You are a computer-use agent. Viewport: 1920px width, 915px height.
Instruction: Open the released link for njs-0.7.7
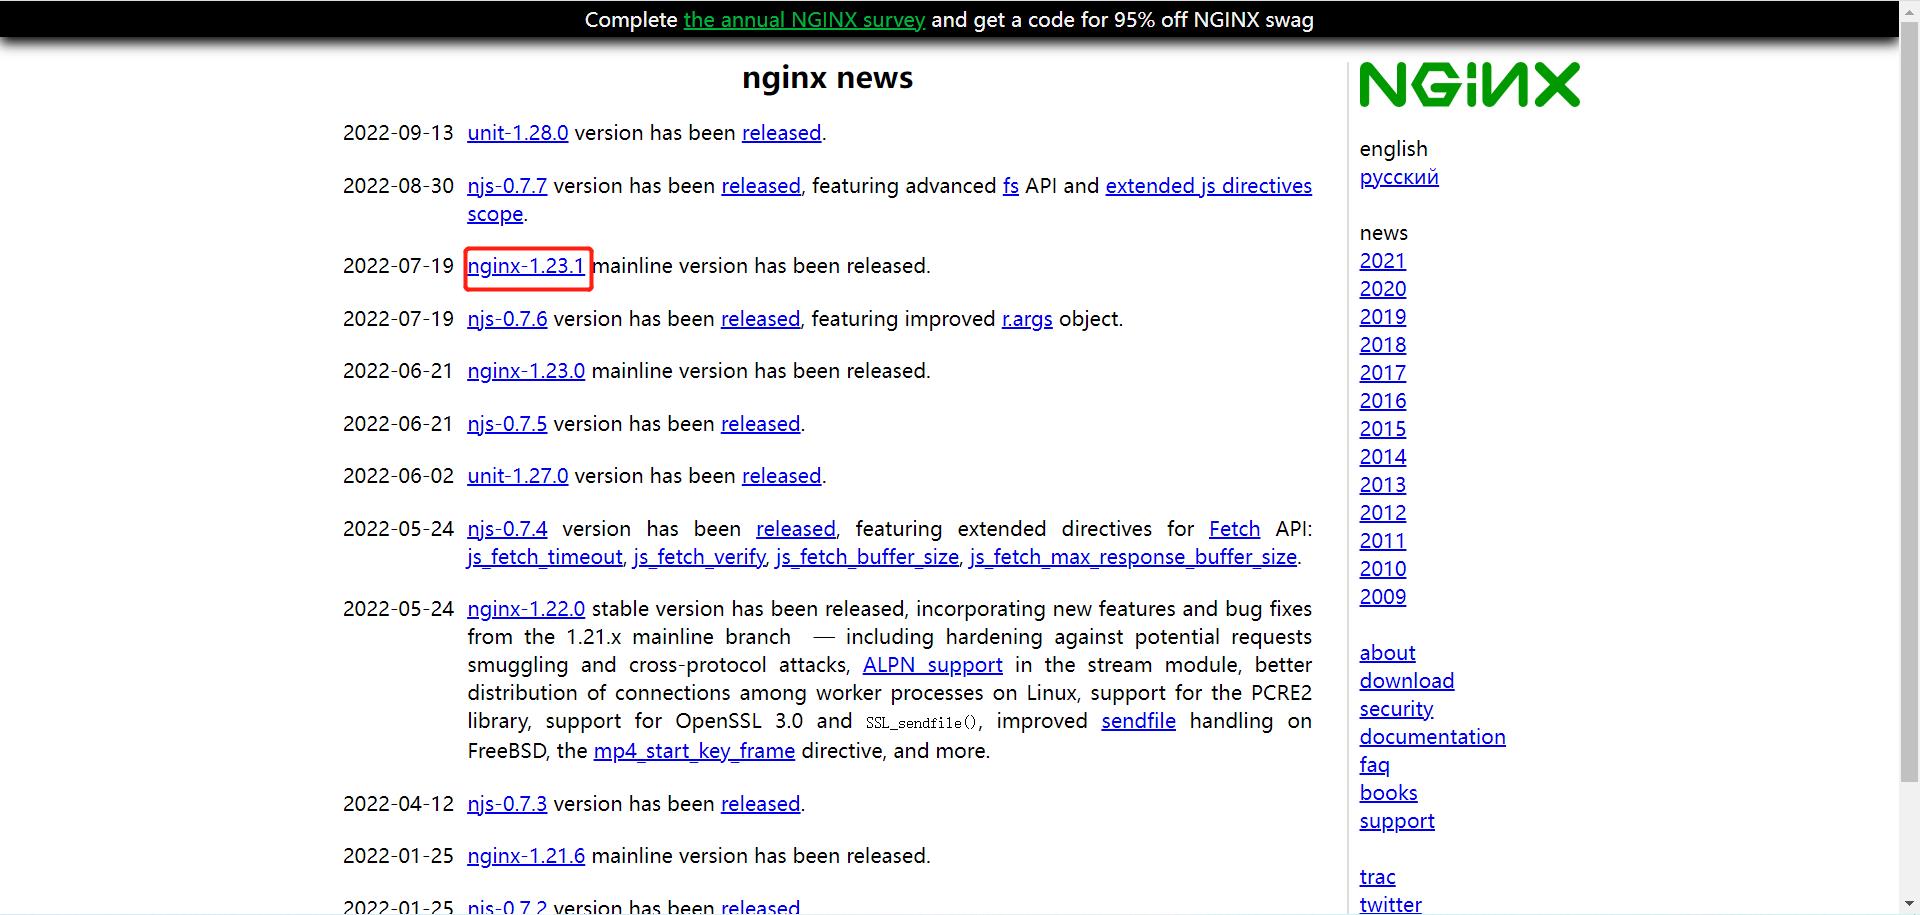tap(761, 186)
